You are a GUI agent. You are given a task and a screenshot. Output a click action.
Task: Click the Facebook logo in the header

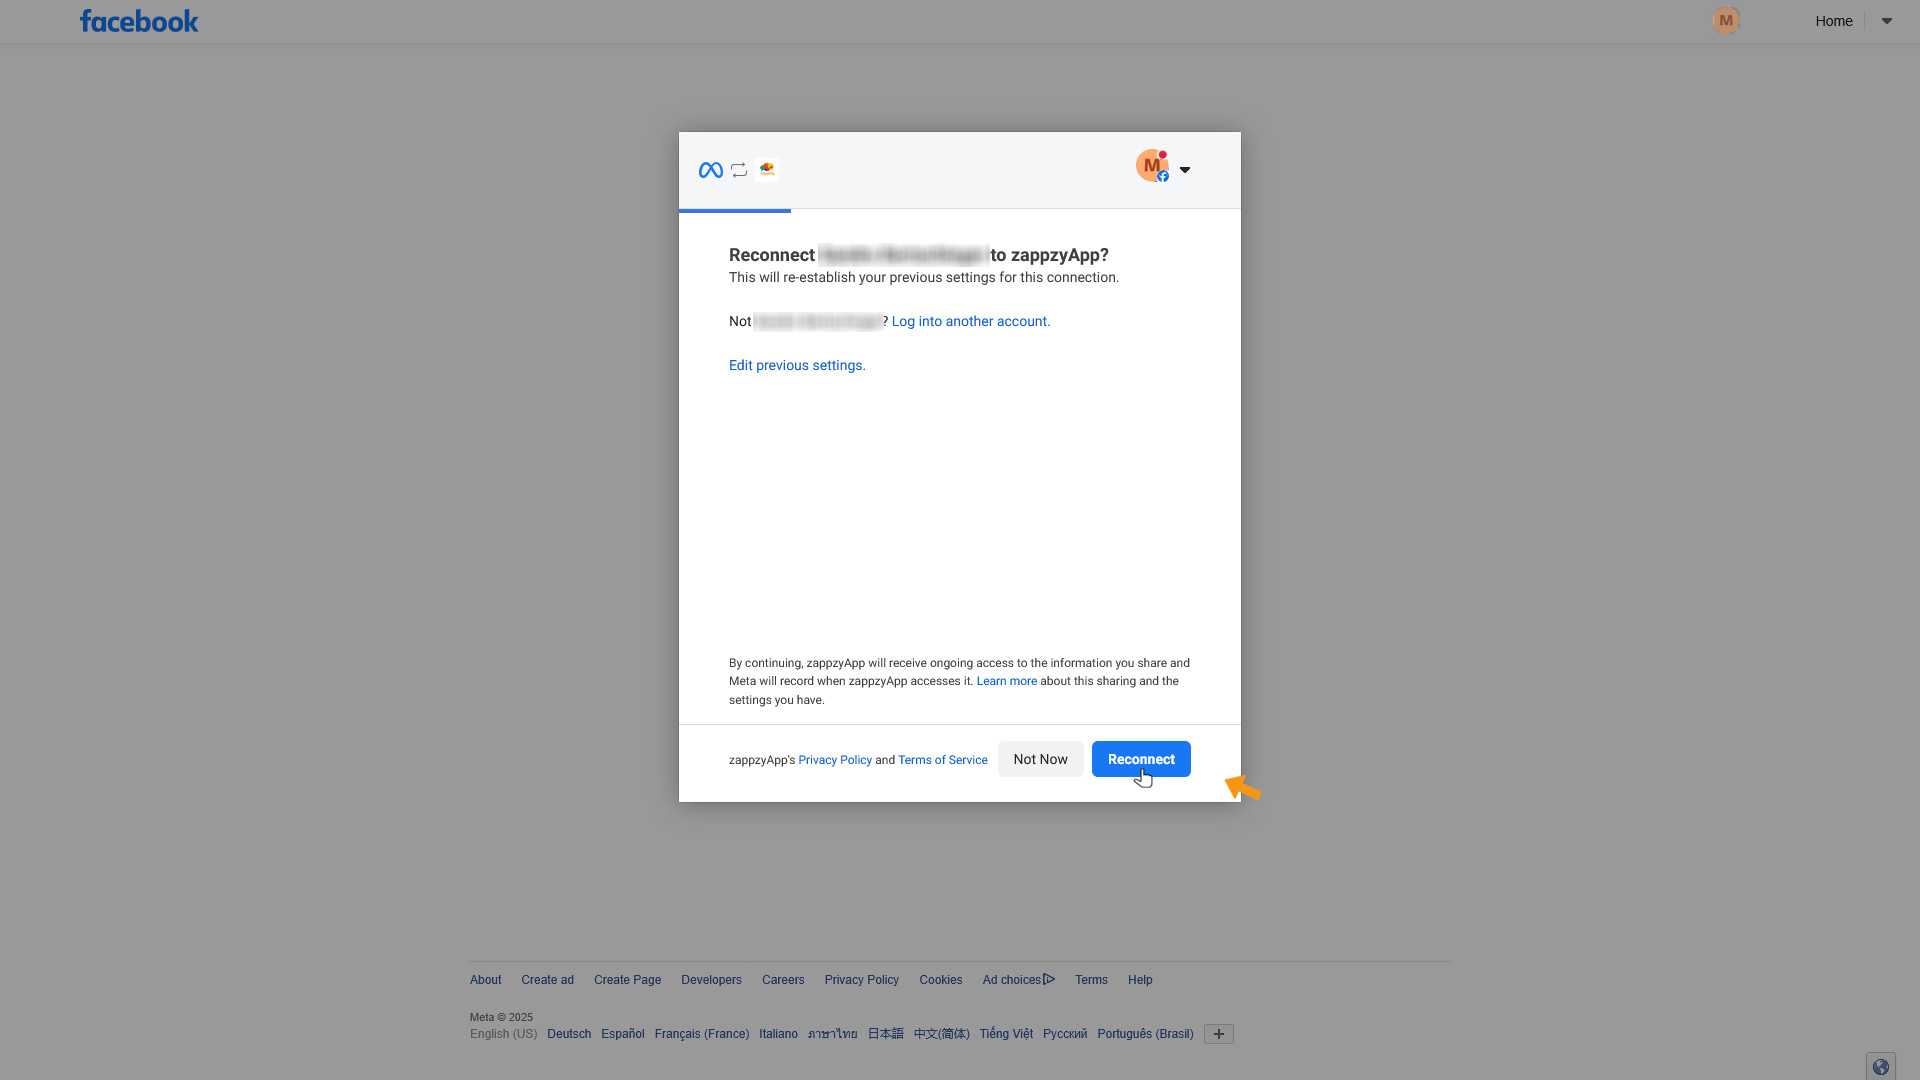point(139,21)
